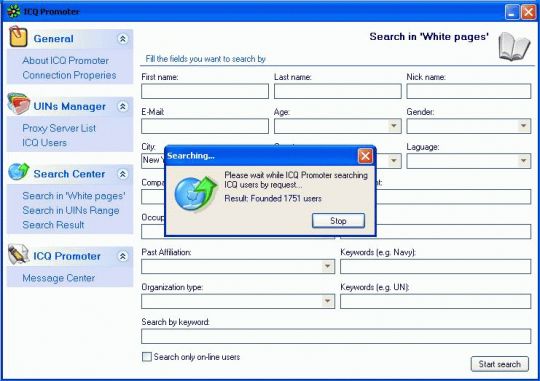Viewport: 540px width, 381px height.
Task: Click the ICQ Promoter sidebar header text
Action: (67, 256)
